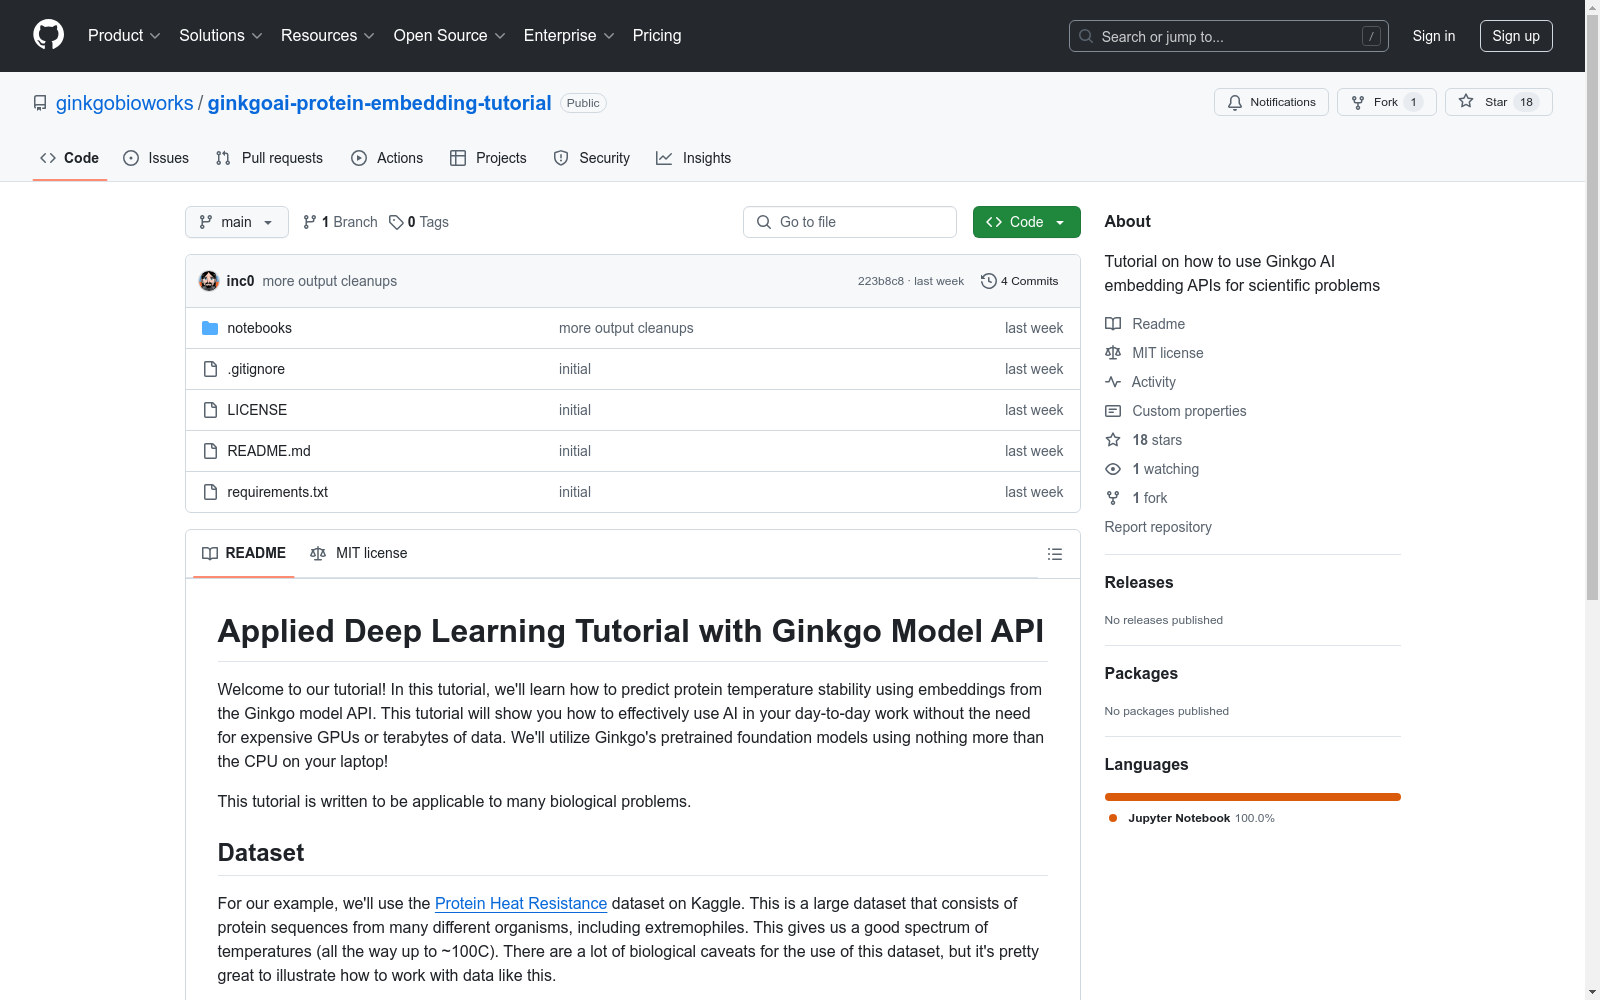Click the Star icon
1600x1000 pixels.
click(x=1466, y=101)
